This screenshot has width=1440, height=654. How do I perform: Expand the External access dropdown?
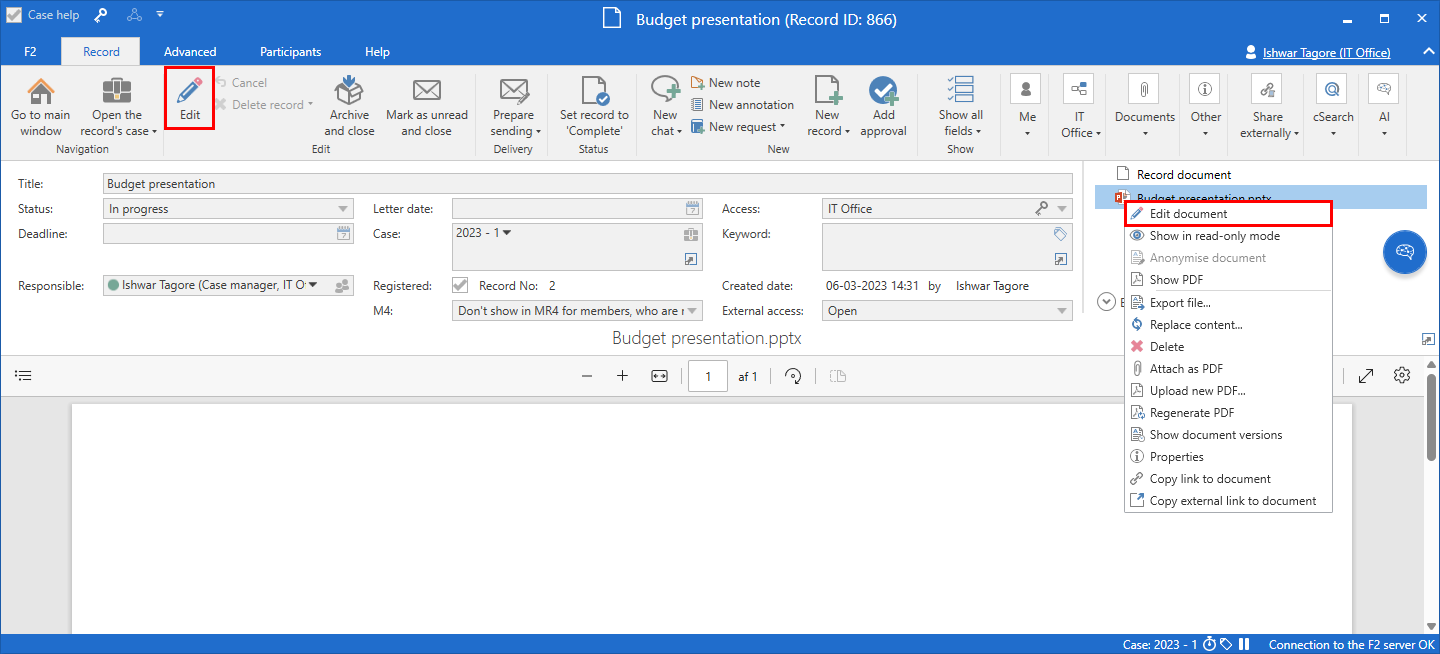click(1063, 311)
